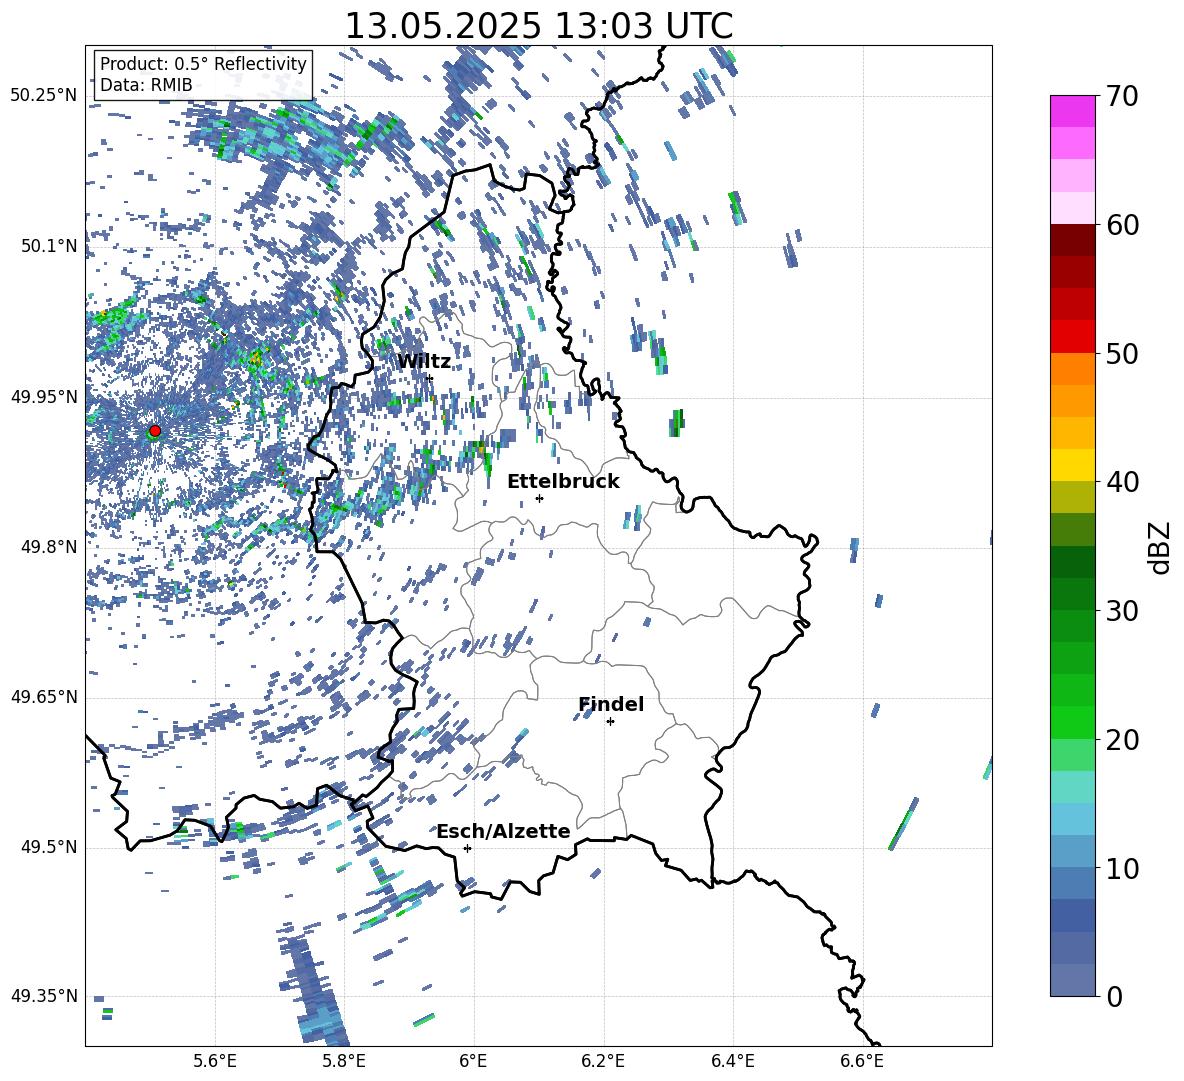Image resolution: width=1184 pixels, height=1081 pixels.
Task: Click the 6.4°E longitude label
Action: (732, 1061)
